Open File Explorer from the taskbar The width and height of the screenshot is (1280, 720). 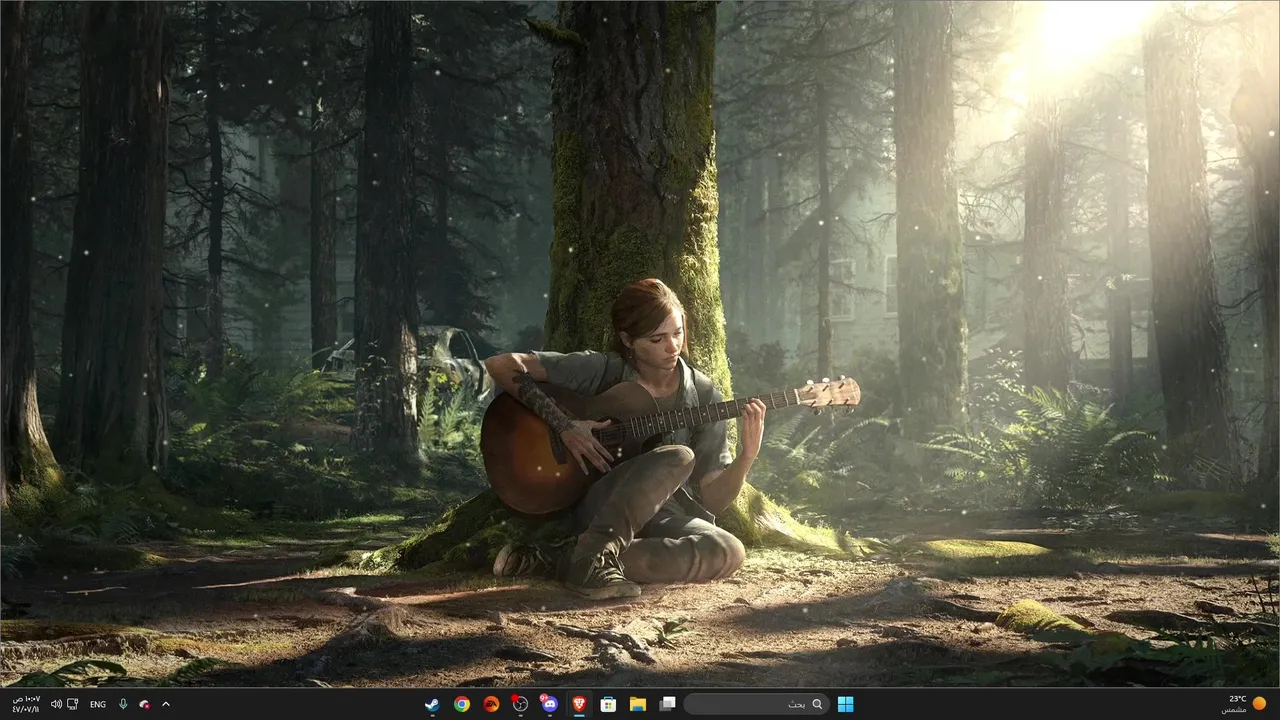click(637, 704)
